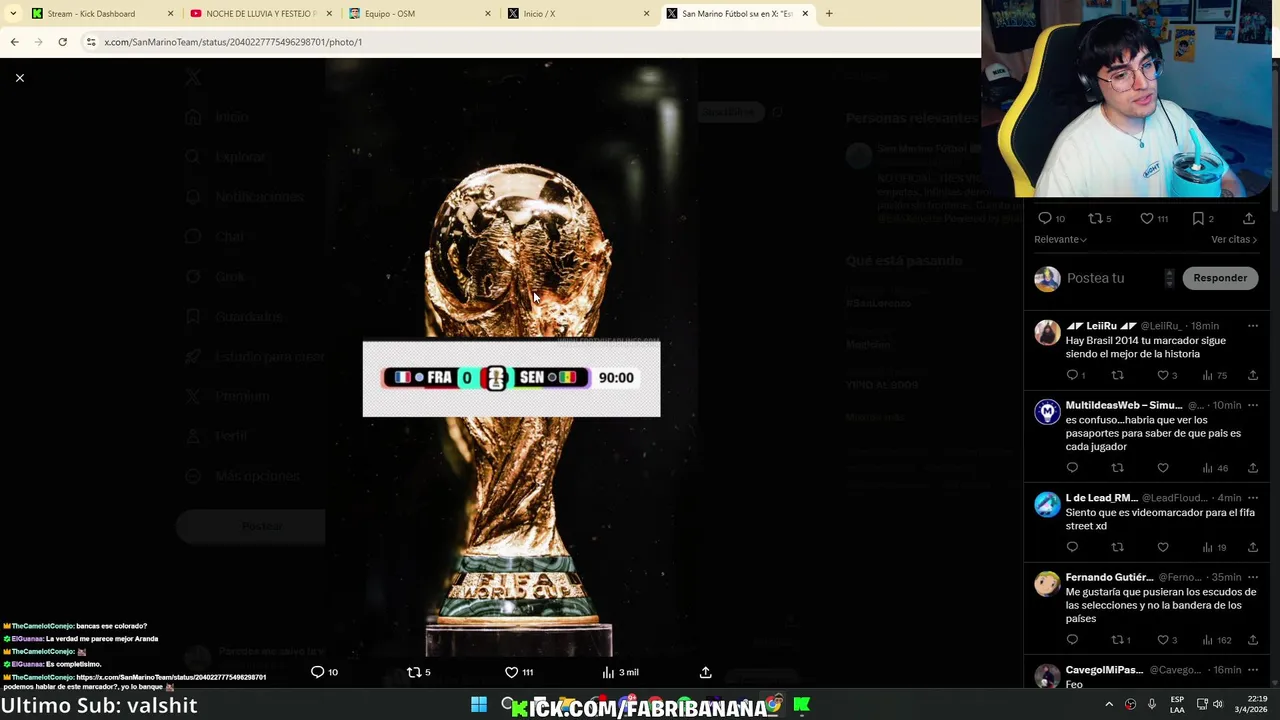Like the post with heart showing 111 in the sidebar
Viewport: 1280px width, 720px height.
tap(1147, 218)
